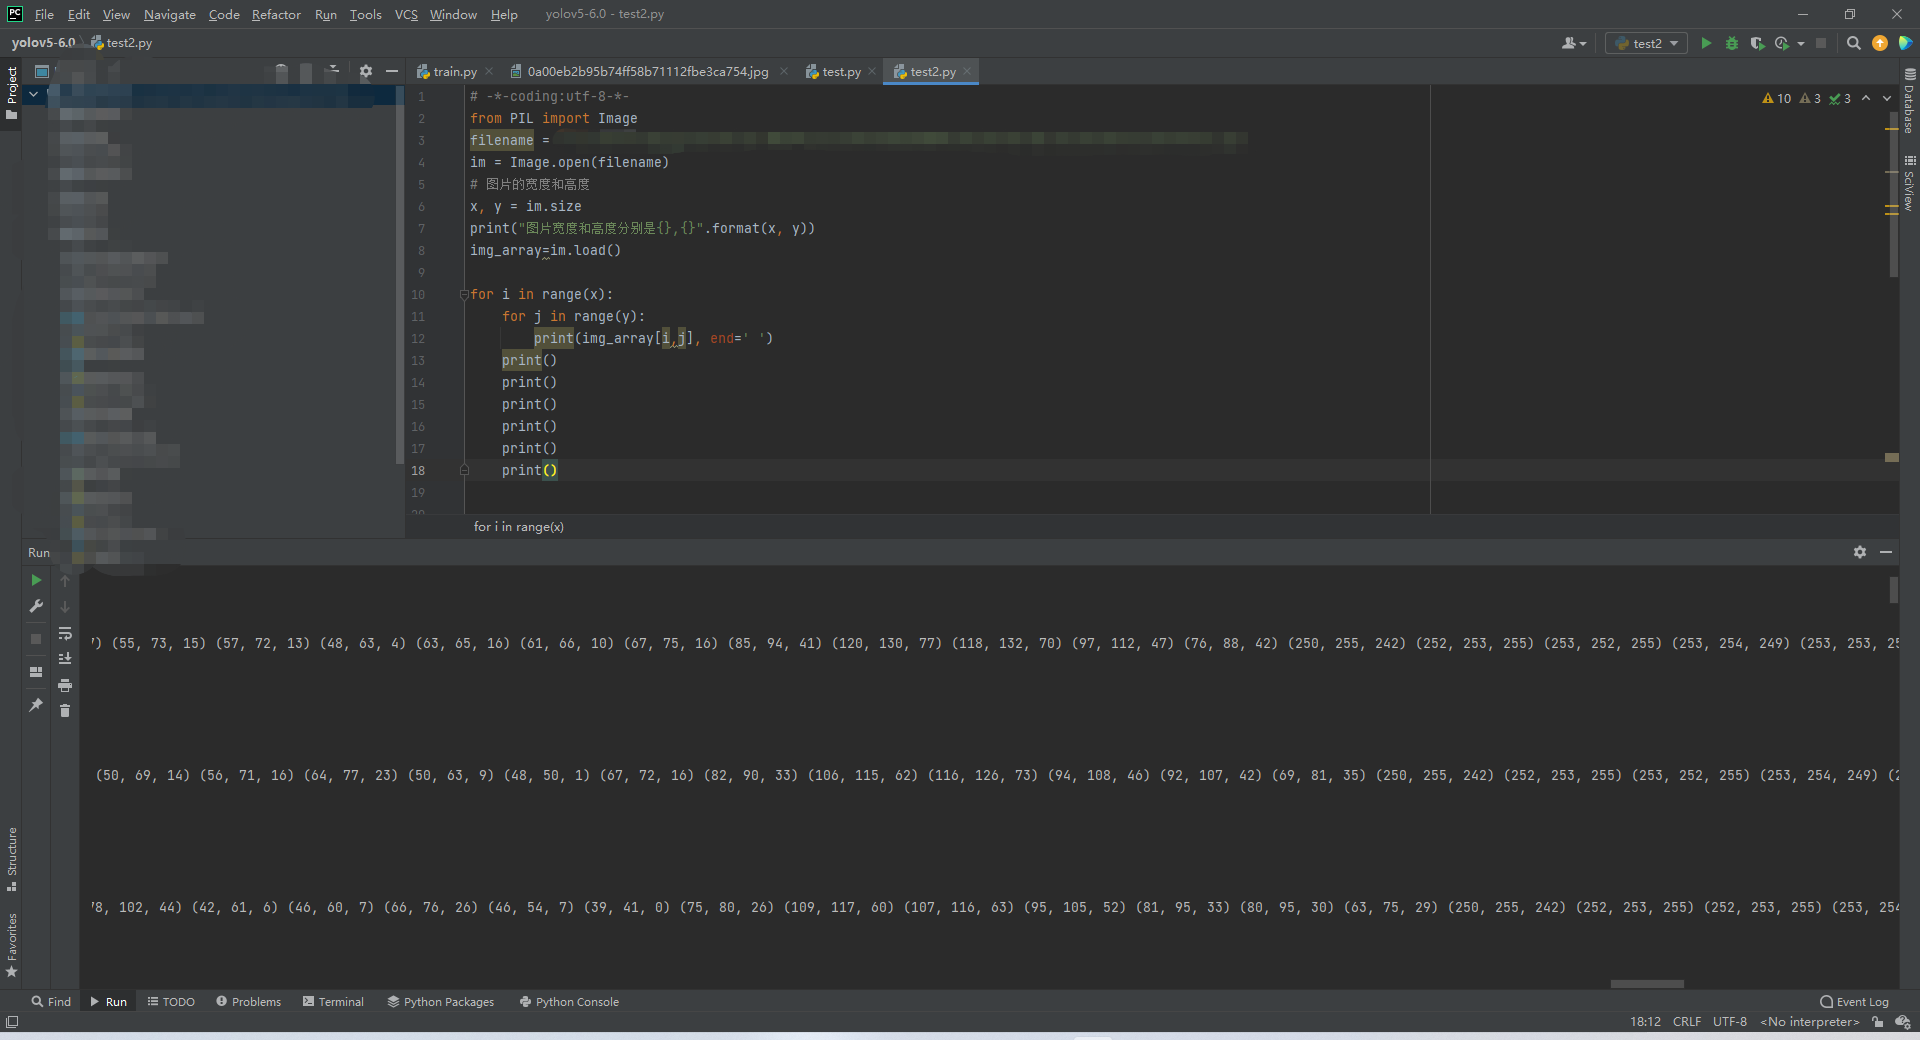
Task: Open the Refactor menu
Action: tap(276, 14)
